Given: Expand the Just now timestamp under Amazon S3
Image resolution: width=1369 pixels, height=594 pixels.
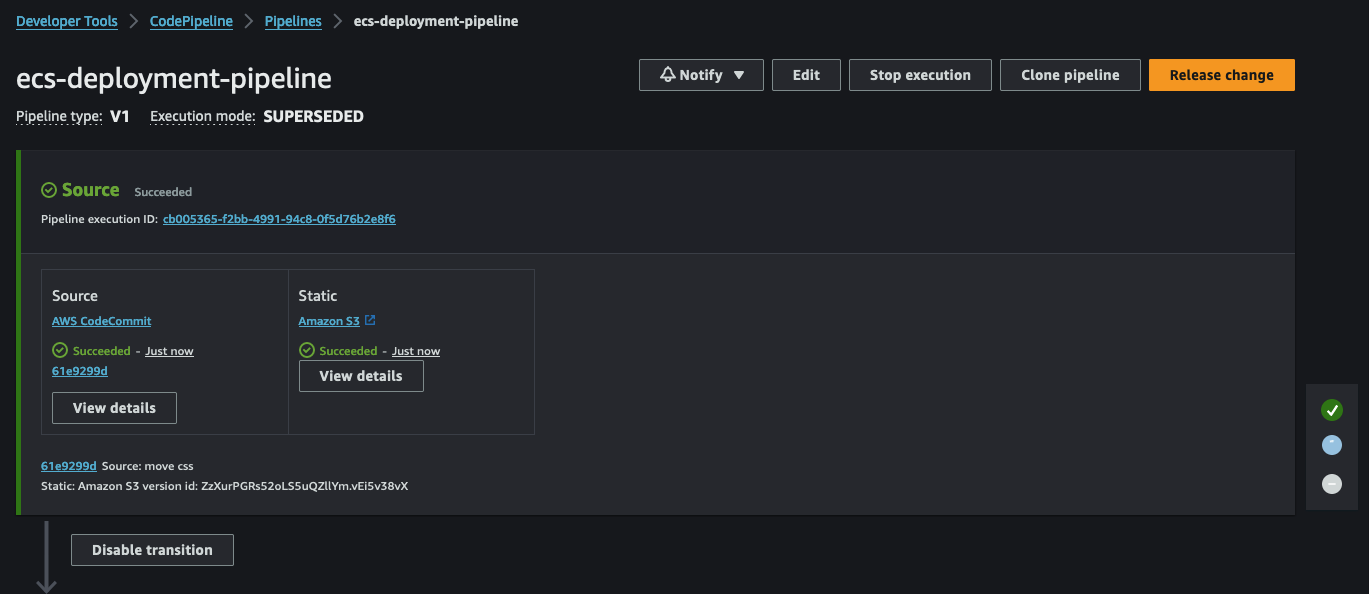Looking at the screenshot, I should click(x=415, y=350).
